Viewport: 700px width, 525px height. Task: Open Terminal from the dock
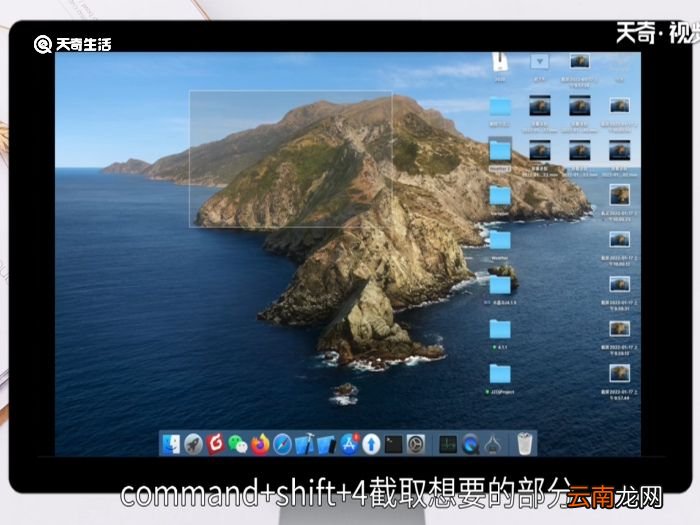(x=393, y=444)
